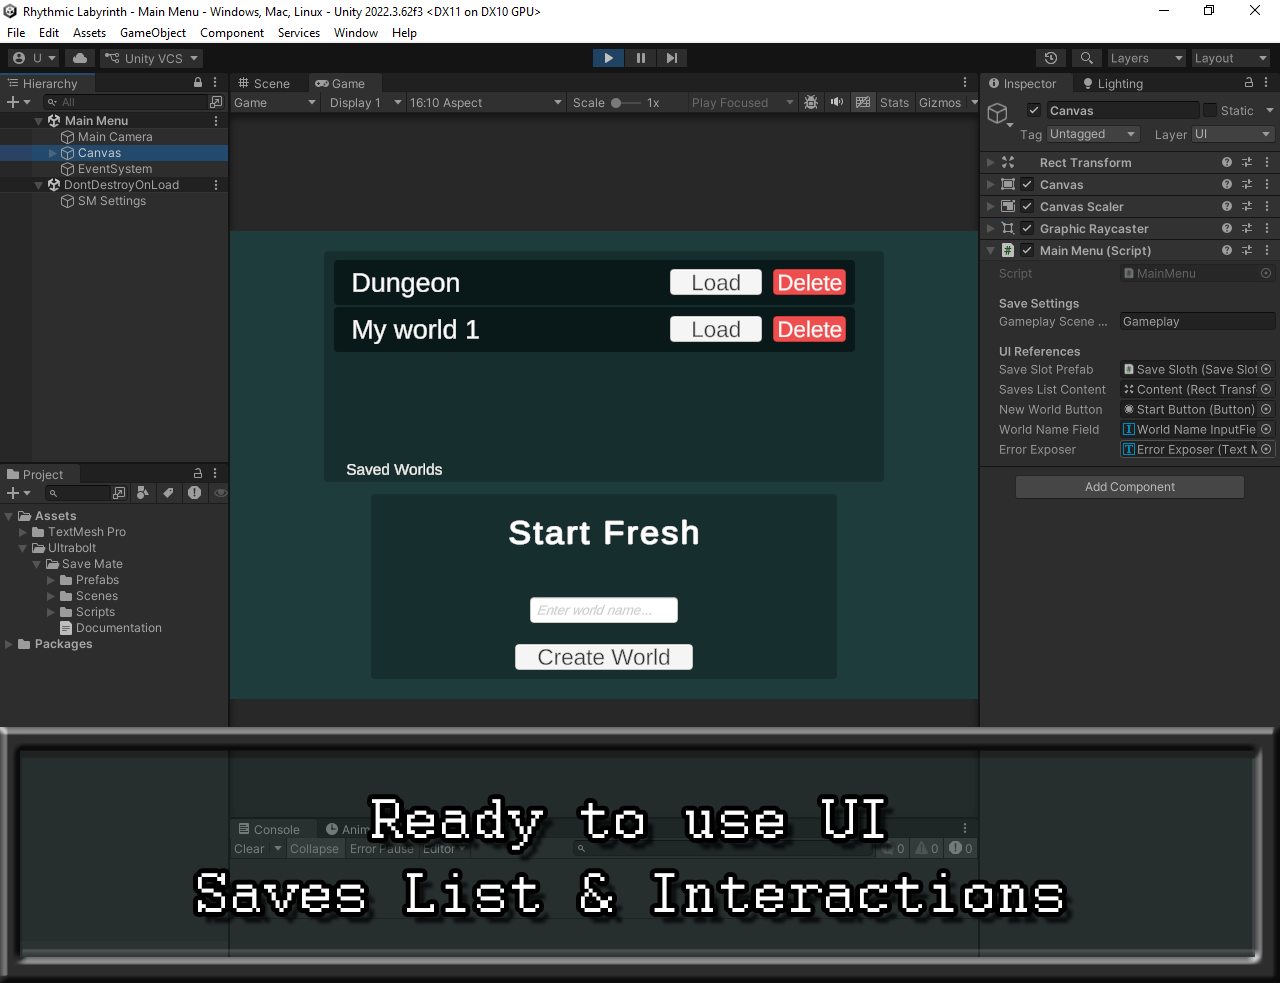Open Canvas Scaler component kebab menu

[1267, 206]
